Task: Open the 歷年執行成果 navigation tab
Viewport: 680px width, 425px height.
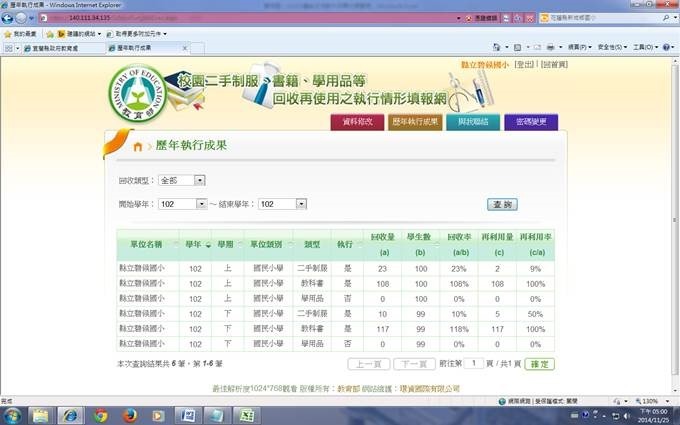Action: [x=415, y=122]
